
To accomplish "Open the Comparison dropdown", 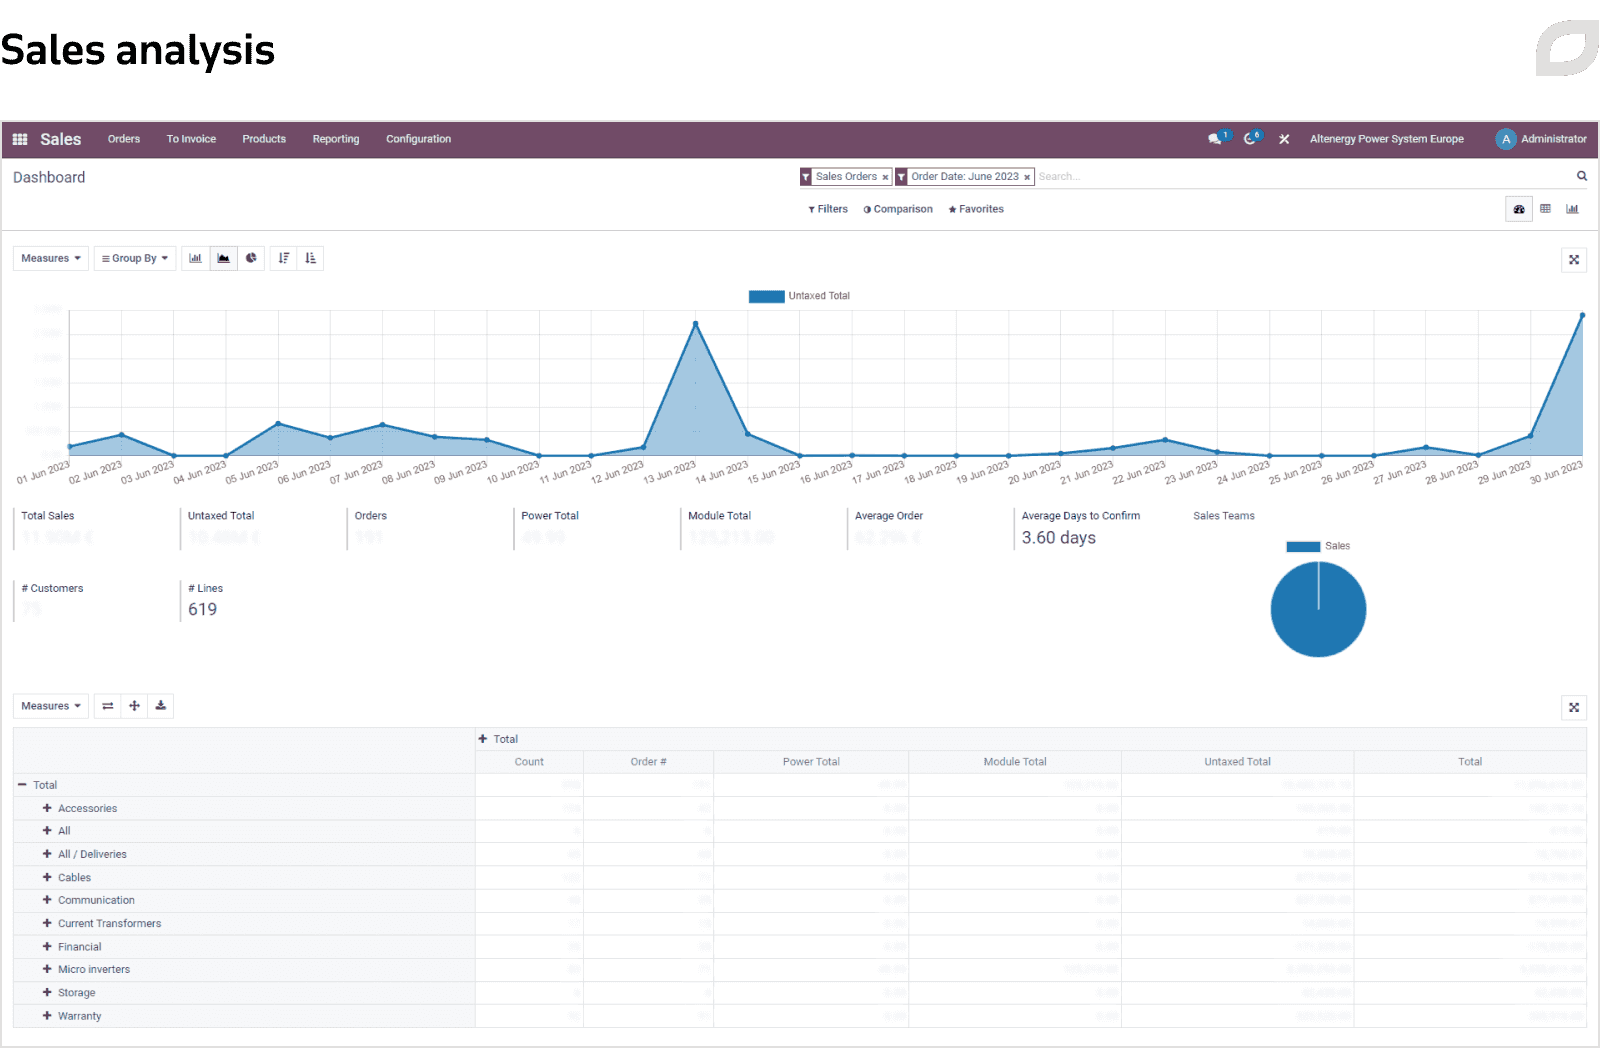I will click(898, 209).
